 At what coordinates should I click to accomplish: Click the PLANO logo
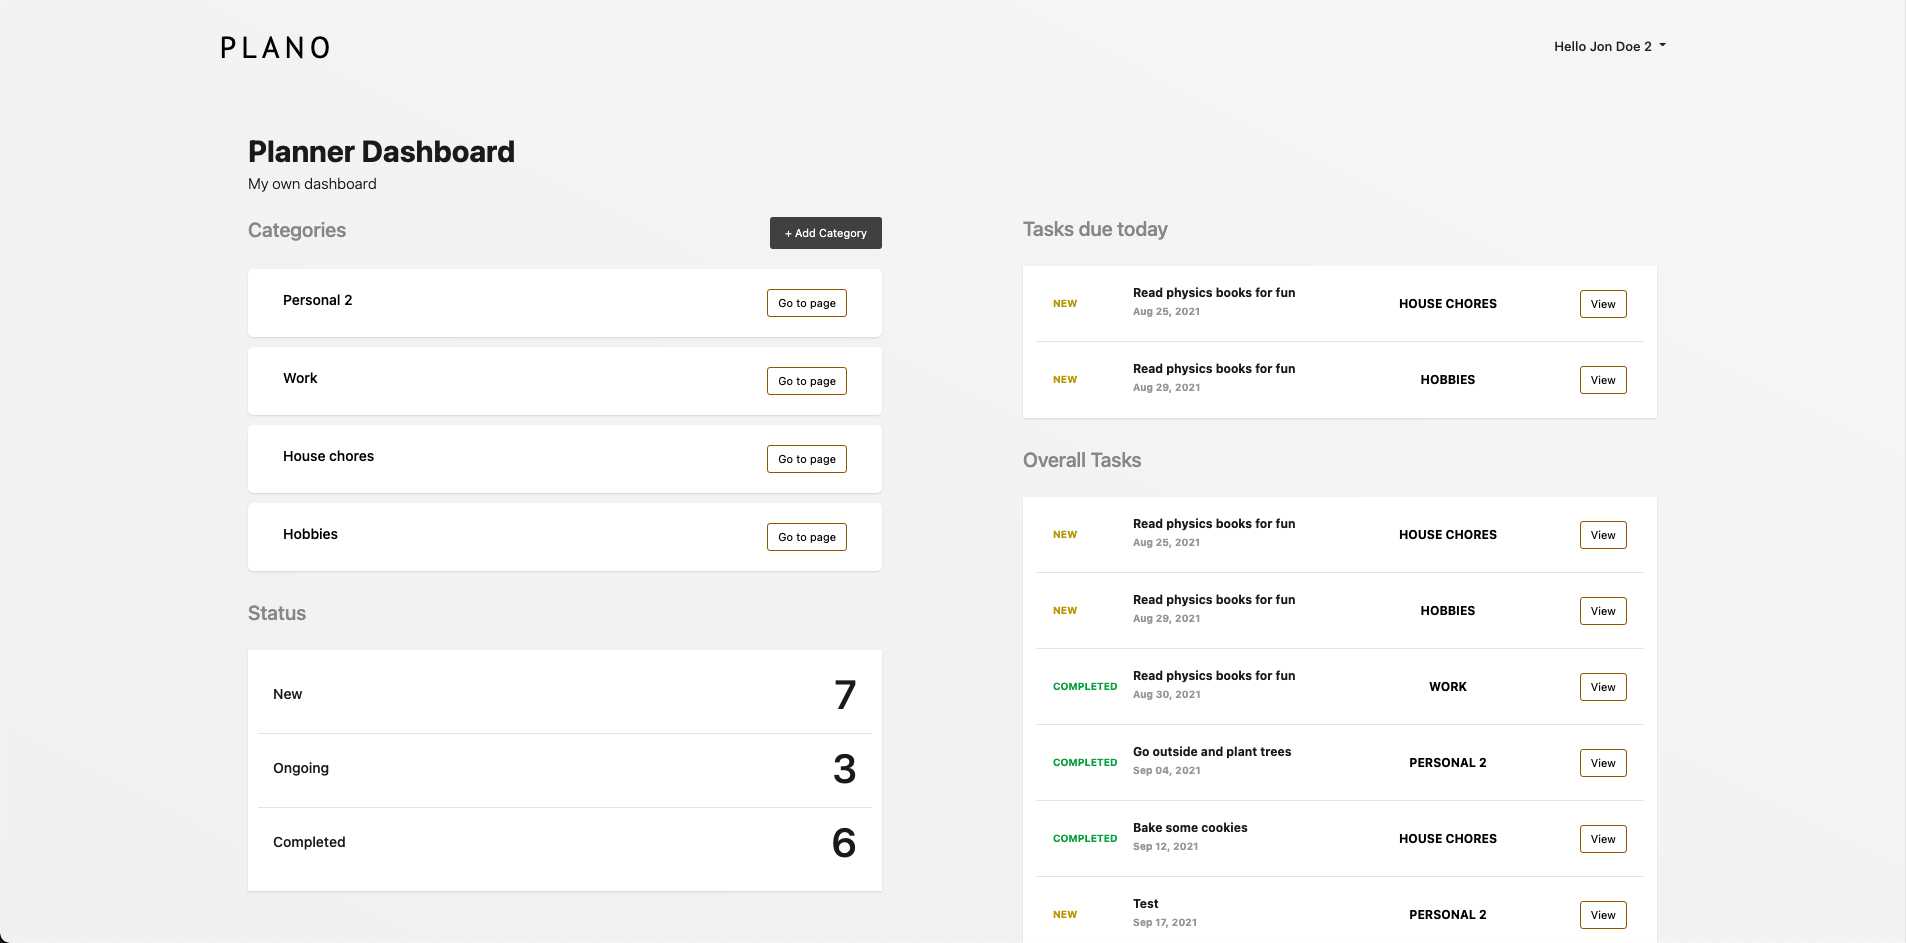(x=275, y=47)
